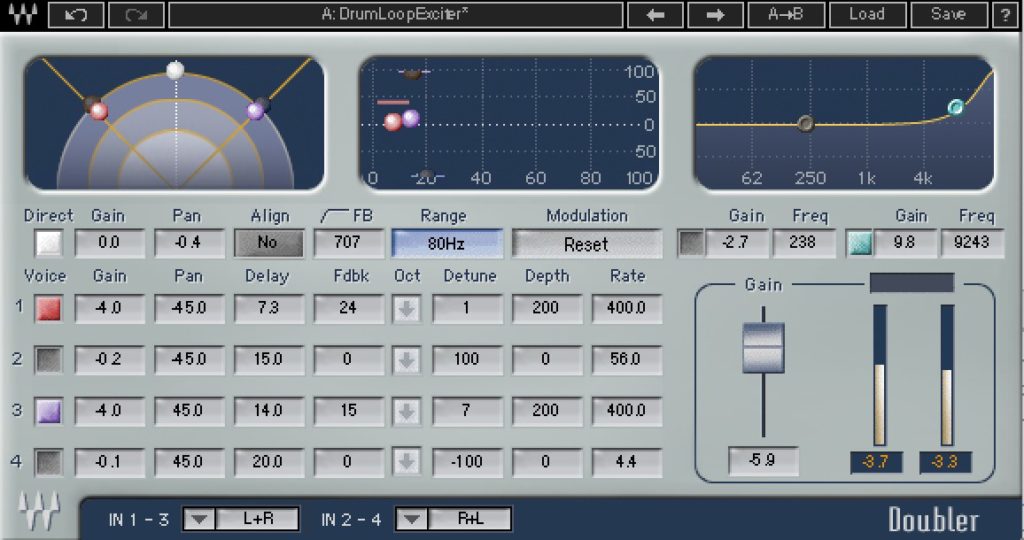This screenshot has height=540, width=1024.
Task: Open the preset name DrumLoopExciter menu
Action: coord(395,14)
